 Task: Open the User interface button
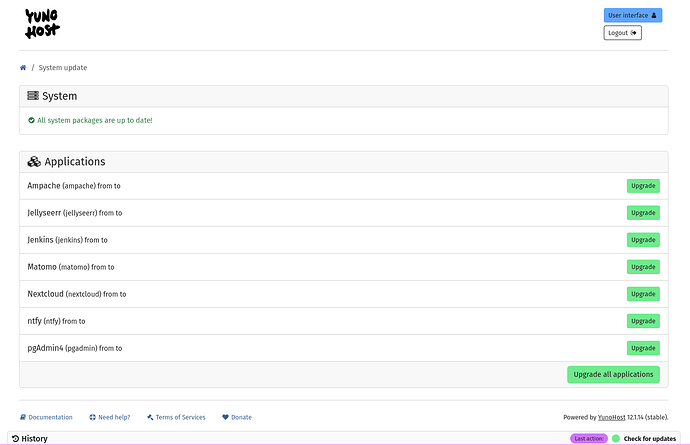632,15
